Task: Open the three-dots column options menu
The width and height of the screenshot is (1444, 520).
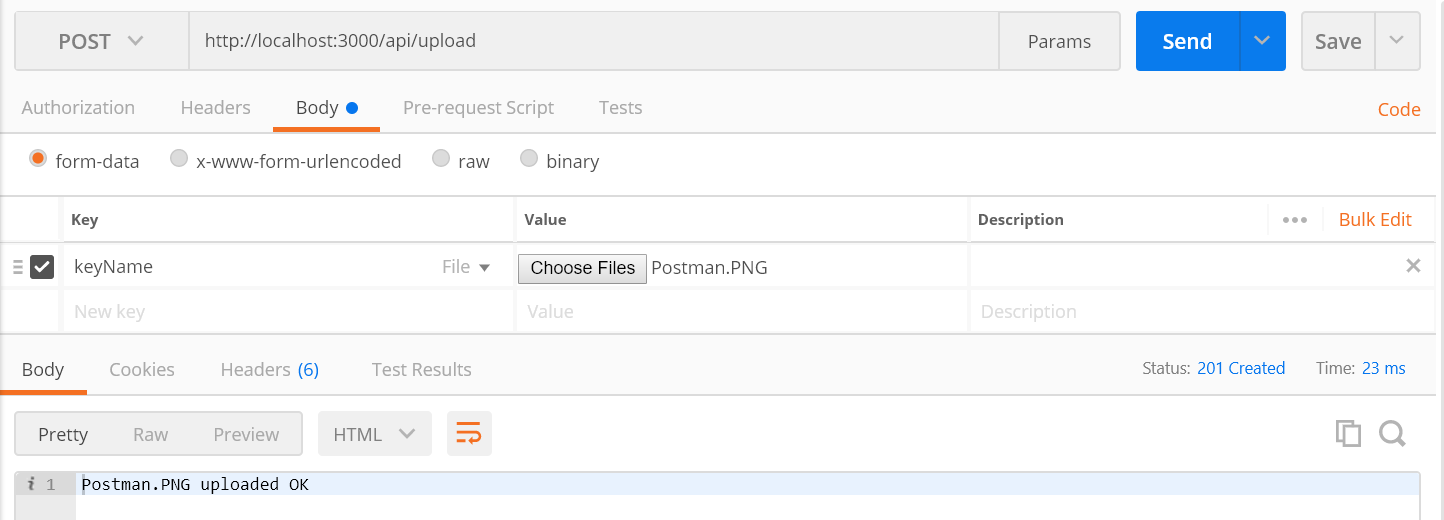Action: click(x=1294, y=220)
